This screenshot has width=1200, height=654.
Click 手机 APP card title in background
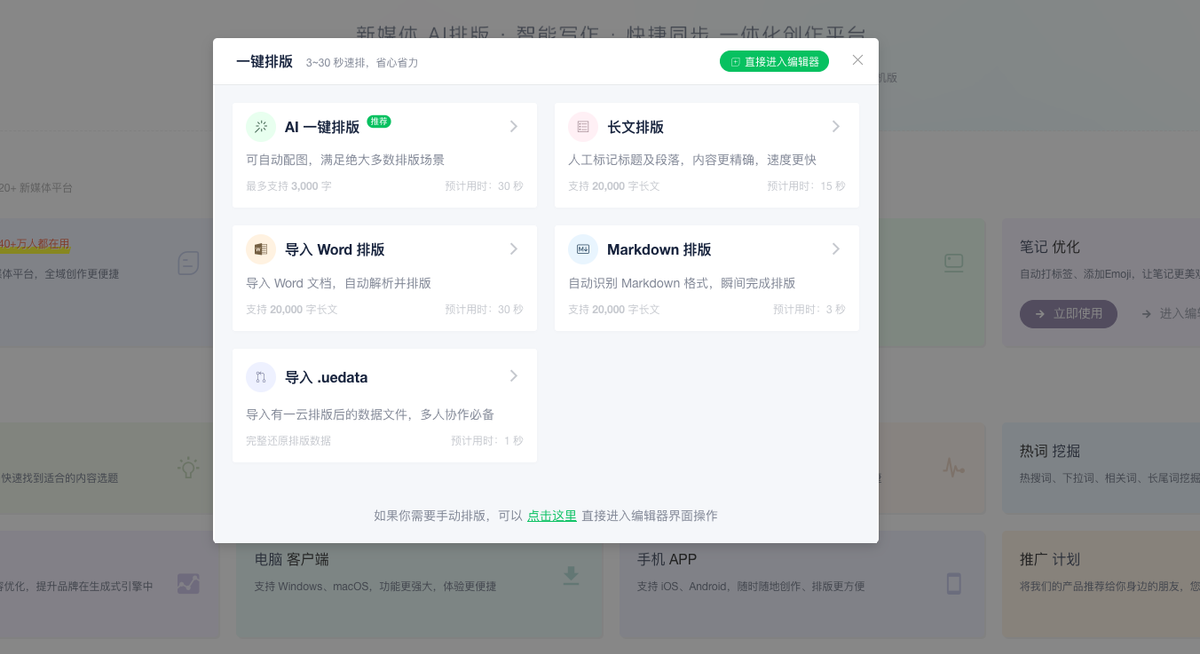click(x=667, y=559)
